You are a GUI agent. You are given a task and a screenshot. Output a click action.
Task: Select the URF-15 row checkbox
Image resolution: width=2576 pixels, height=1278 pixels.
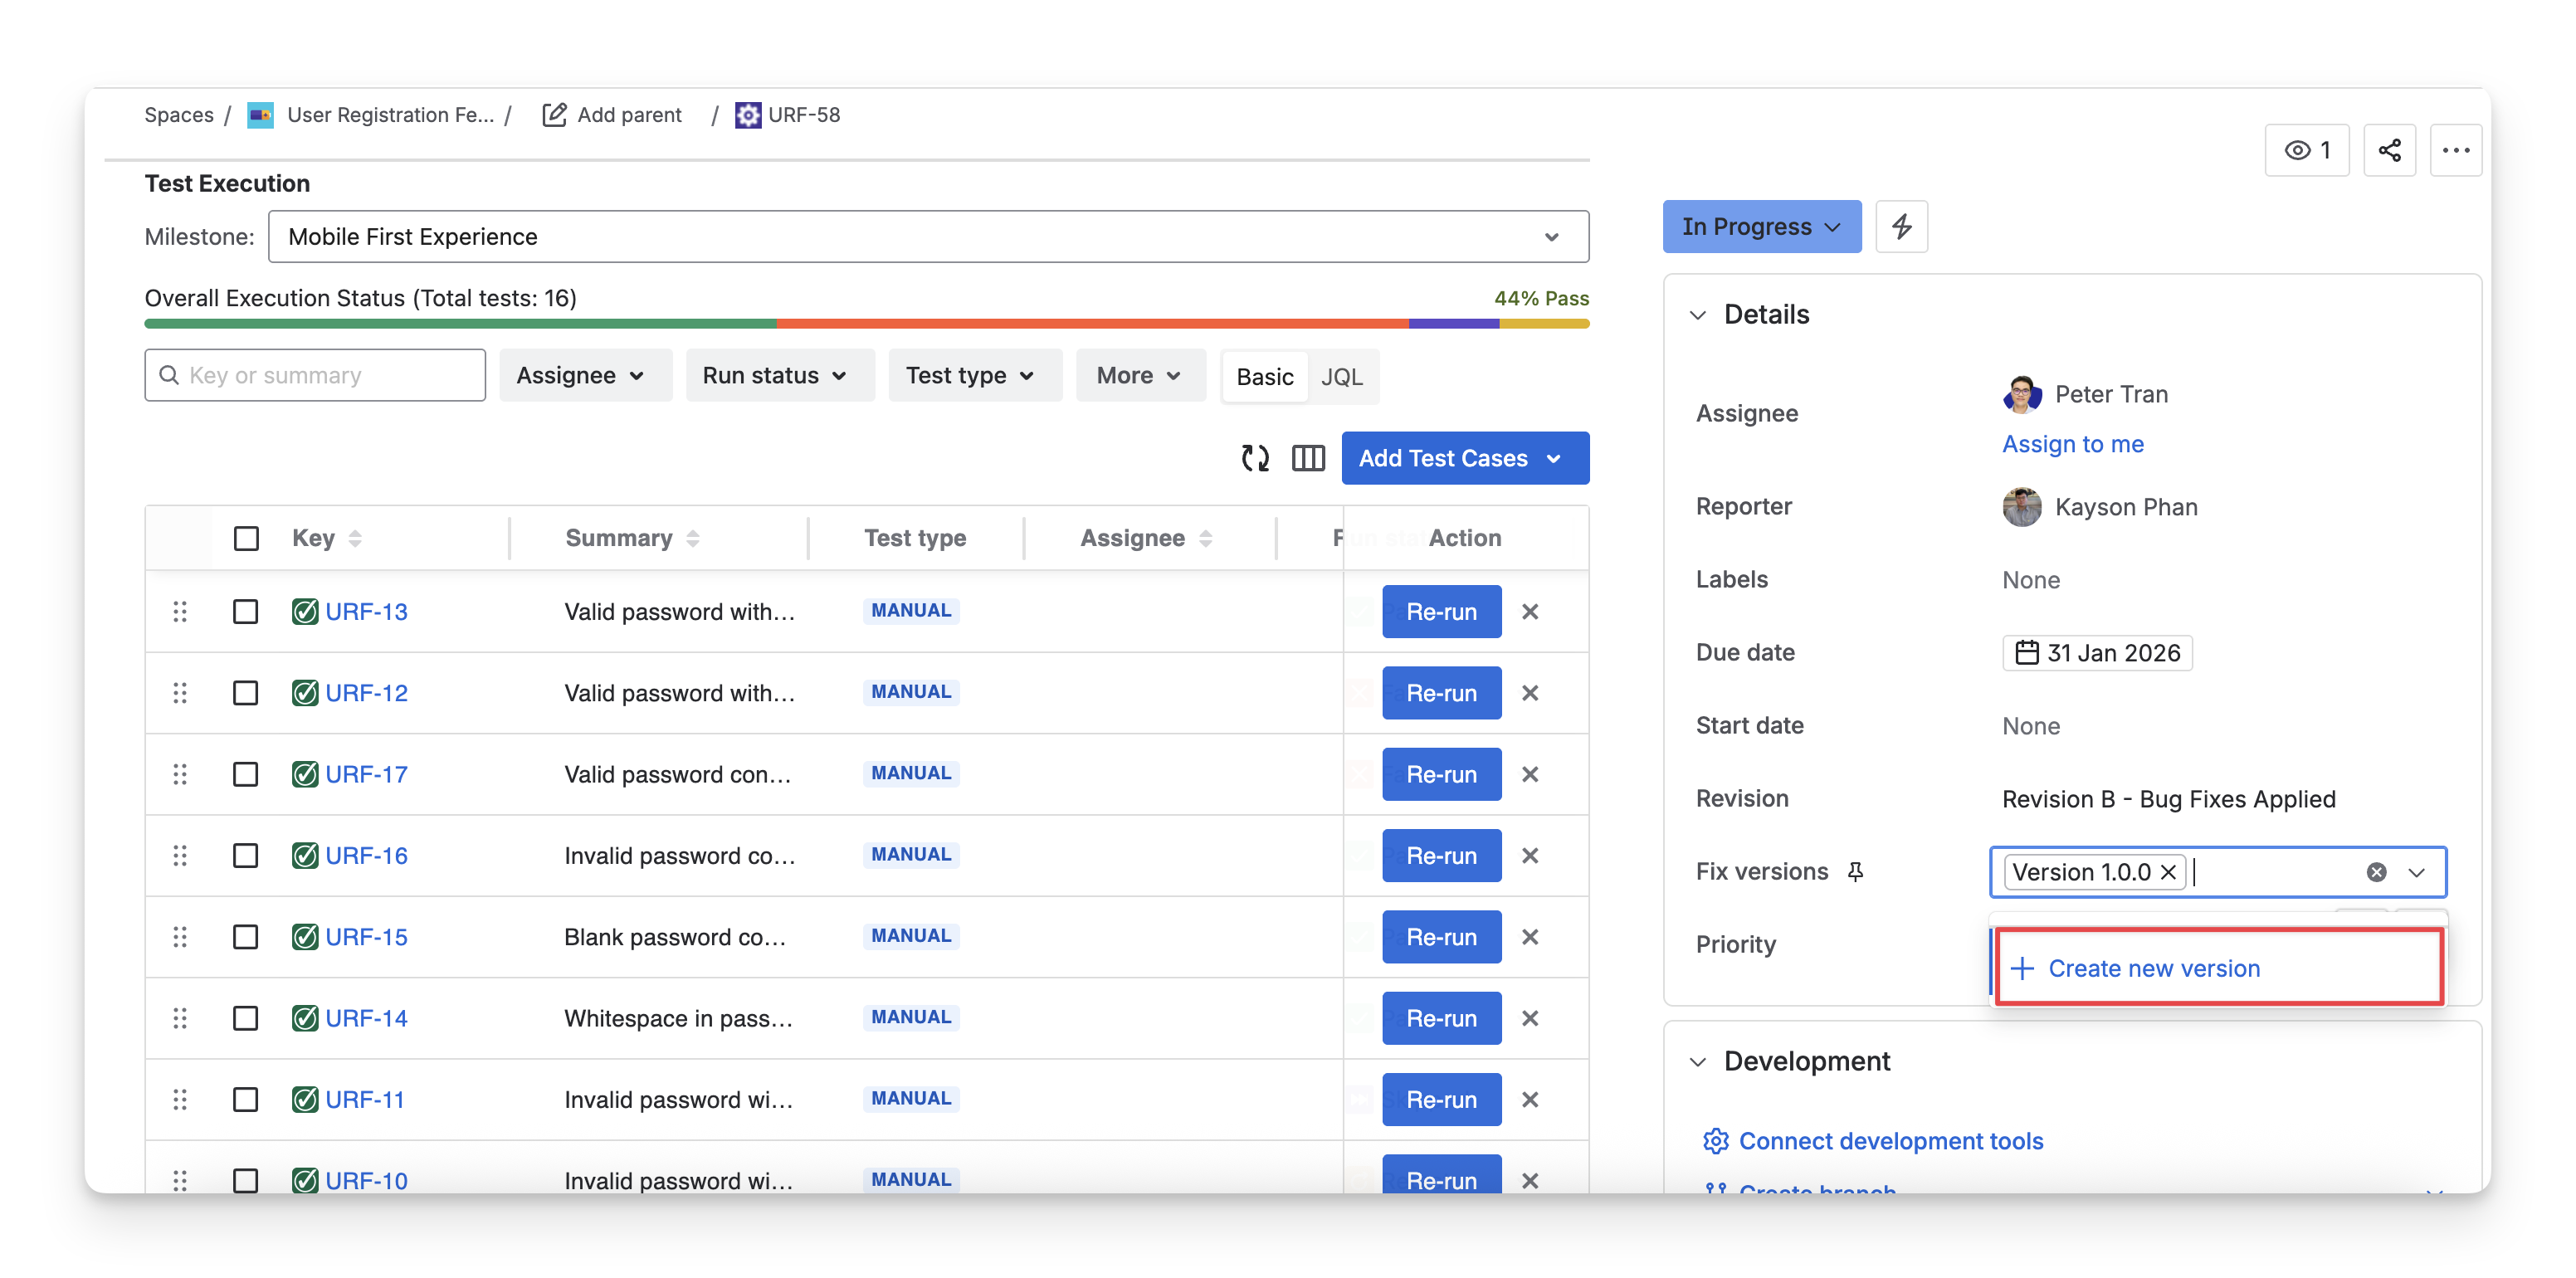(246, 937)
